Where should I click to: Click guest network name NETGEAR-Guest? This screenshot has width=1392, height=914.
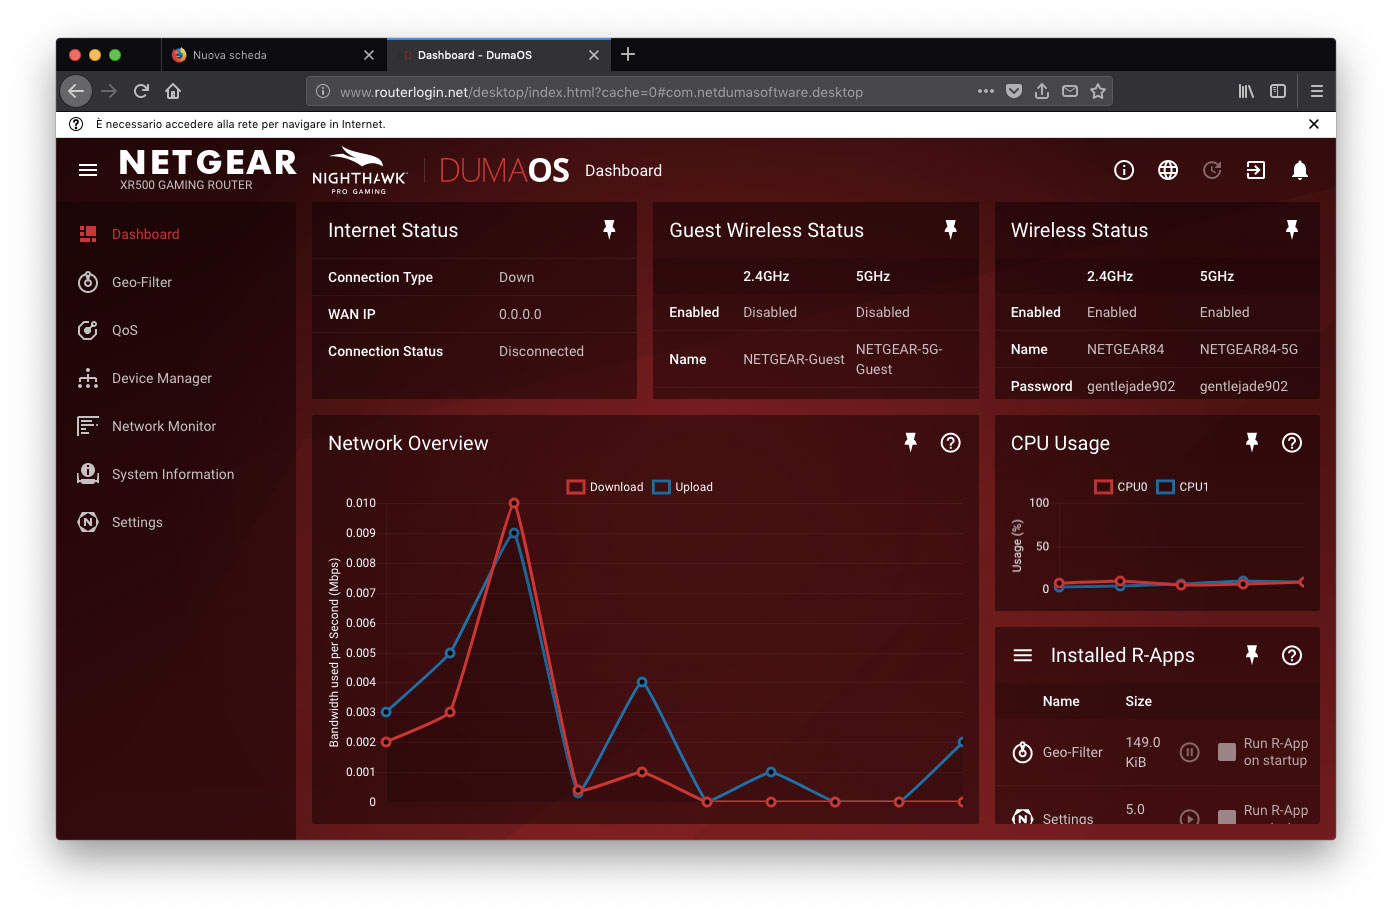(x=794, y=359)
